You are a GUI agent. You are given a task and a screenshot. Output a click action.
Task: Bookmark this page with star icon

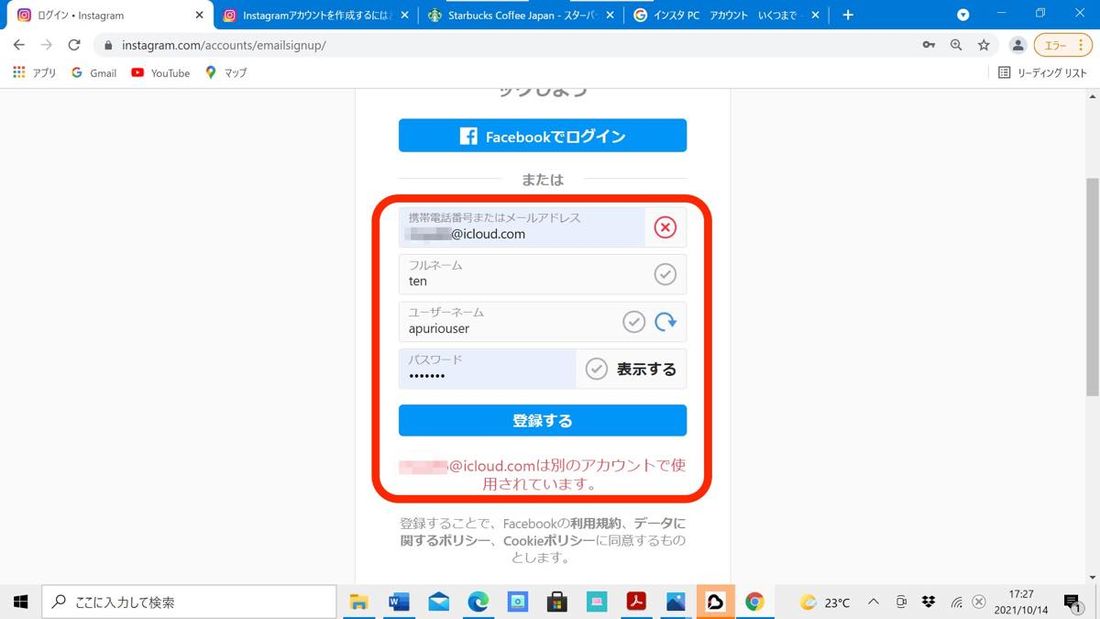pos(984,45)
